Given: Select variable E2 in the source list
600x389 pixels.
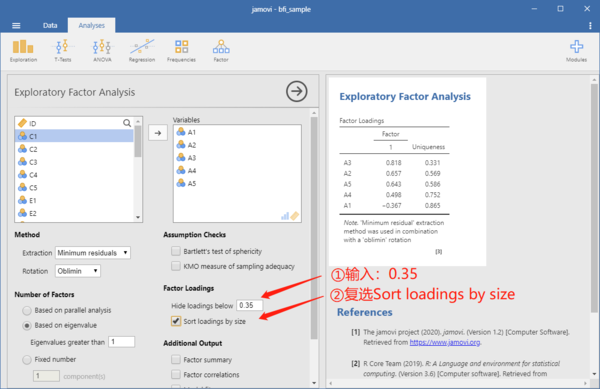Looking at the screenshot, I should 74,213.
